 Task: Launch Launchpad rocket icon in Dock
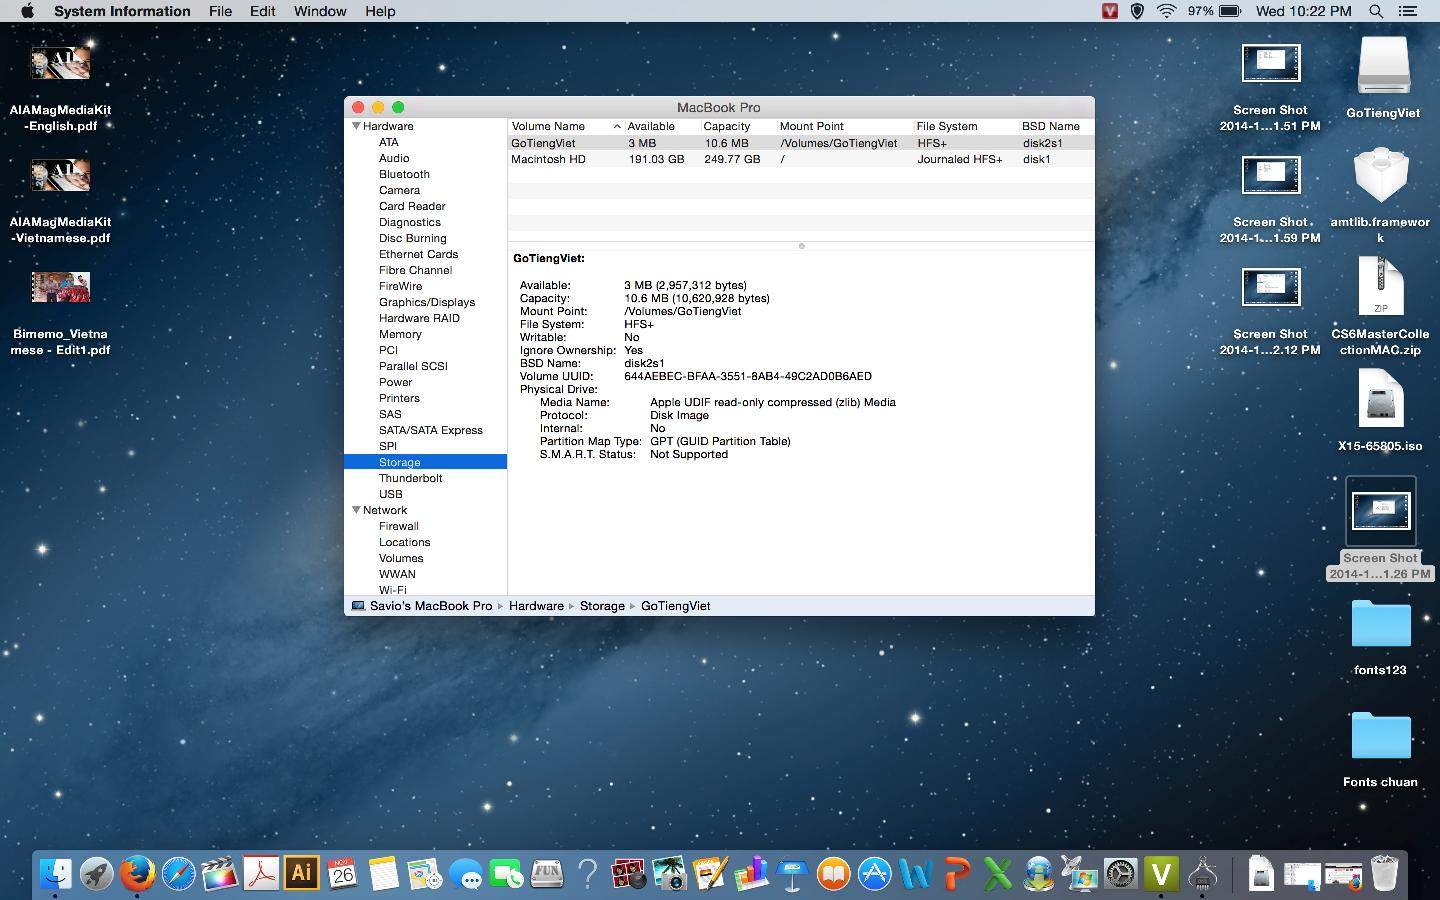97,874
